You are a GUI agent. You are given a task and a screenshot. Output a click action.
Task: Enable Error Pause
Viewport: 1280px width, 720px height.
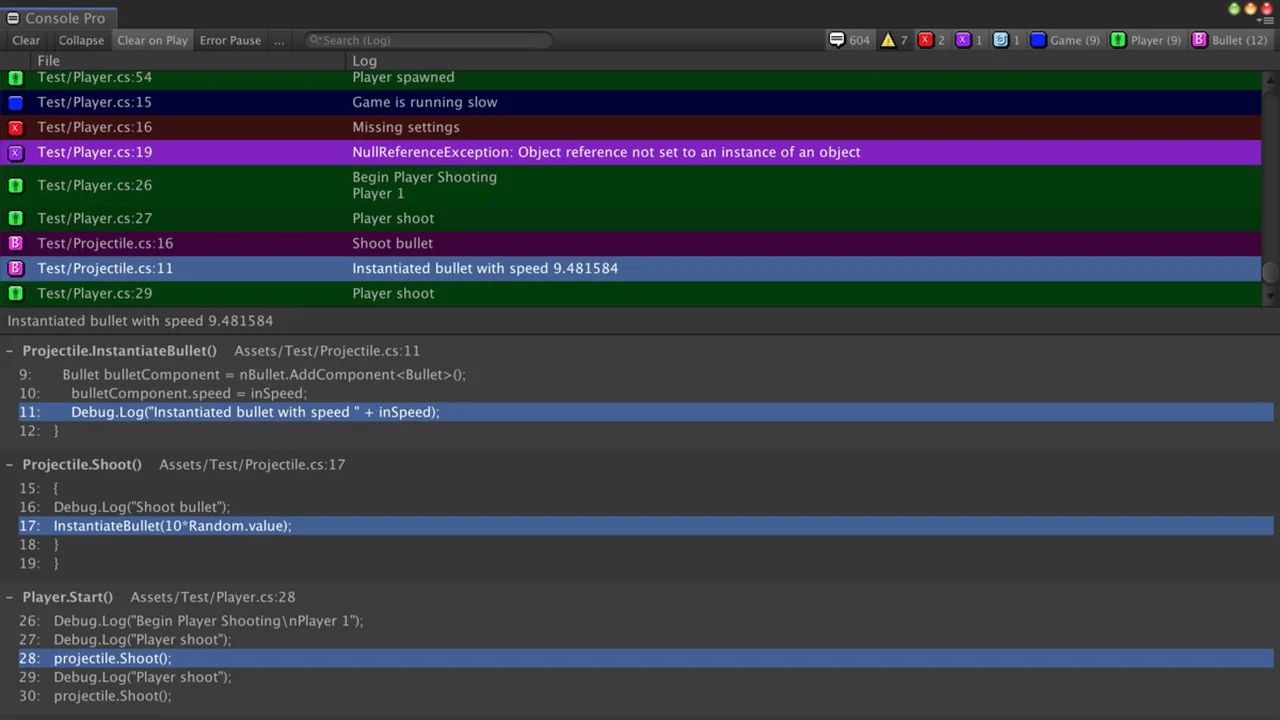coord(230,40)
